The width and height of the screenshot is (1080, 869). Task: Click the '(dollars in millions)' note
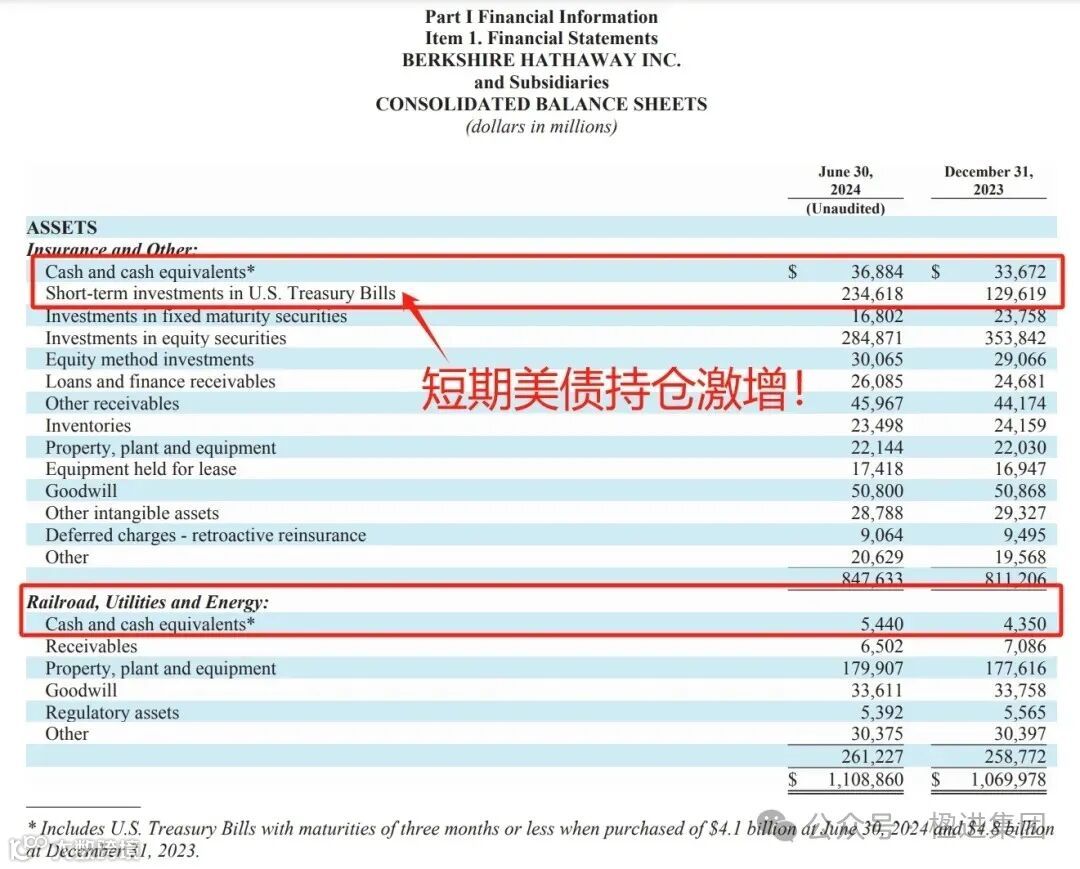tap(541, 127)
